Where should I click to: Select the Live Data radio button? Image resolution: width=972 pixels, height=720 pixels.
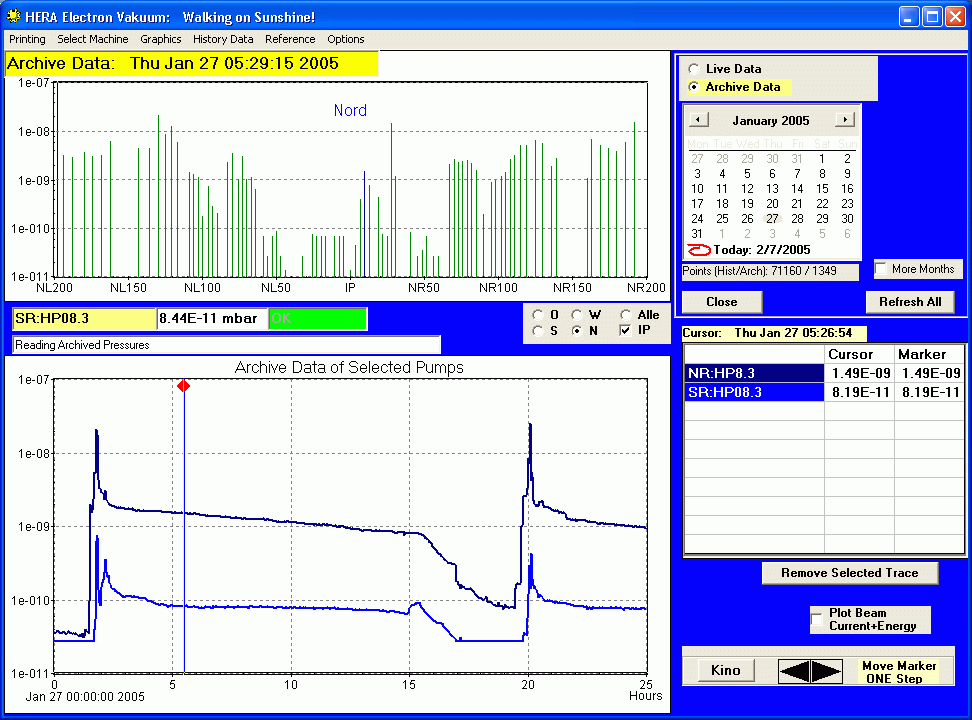[x=694, y=69]
